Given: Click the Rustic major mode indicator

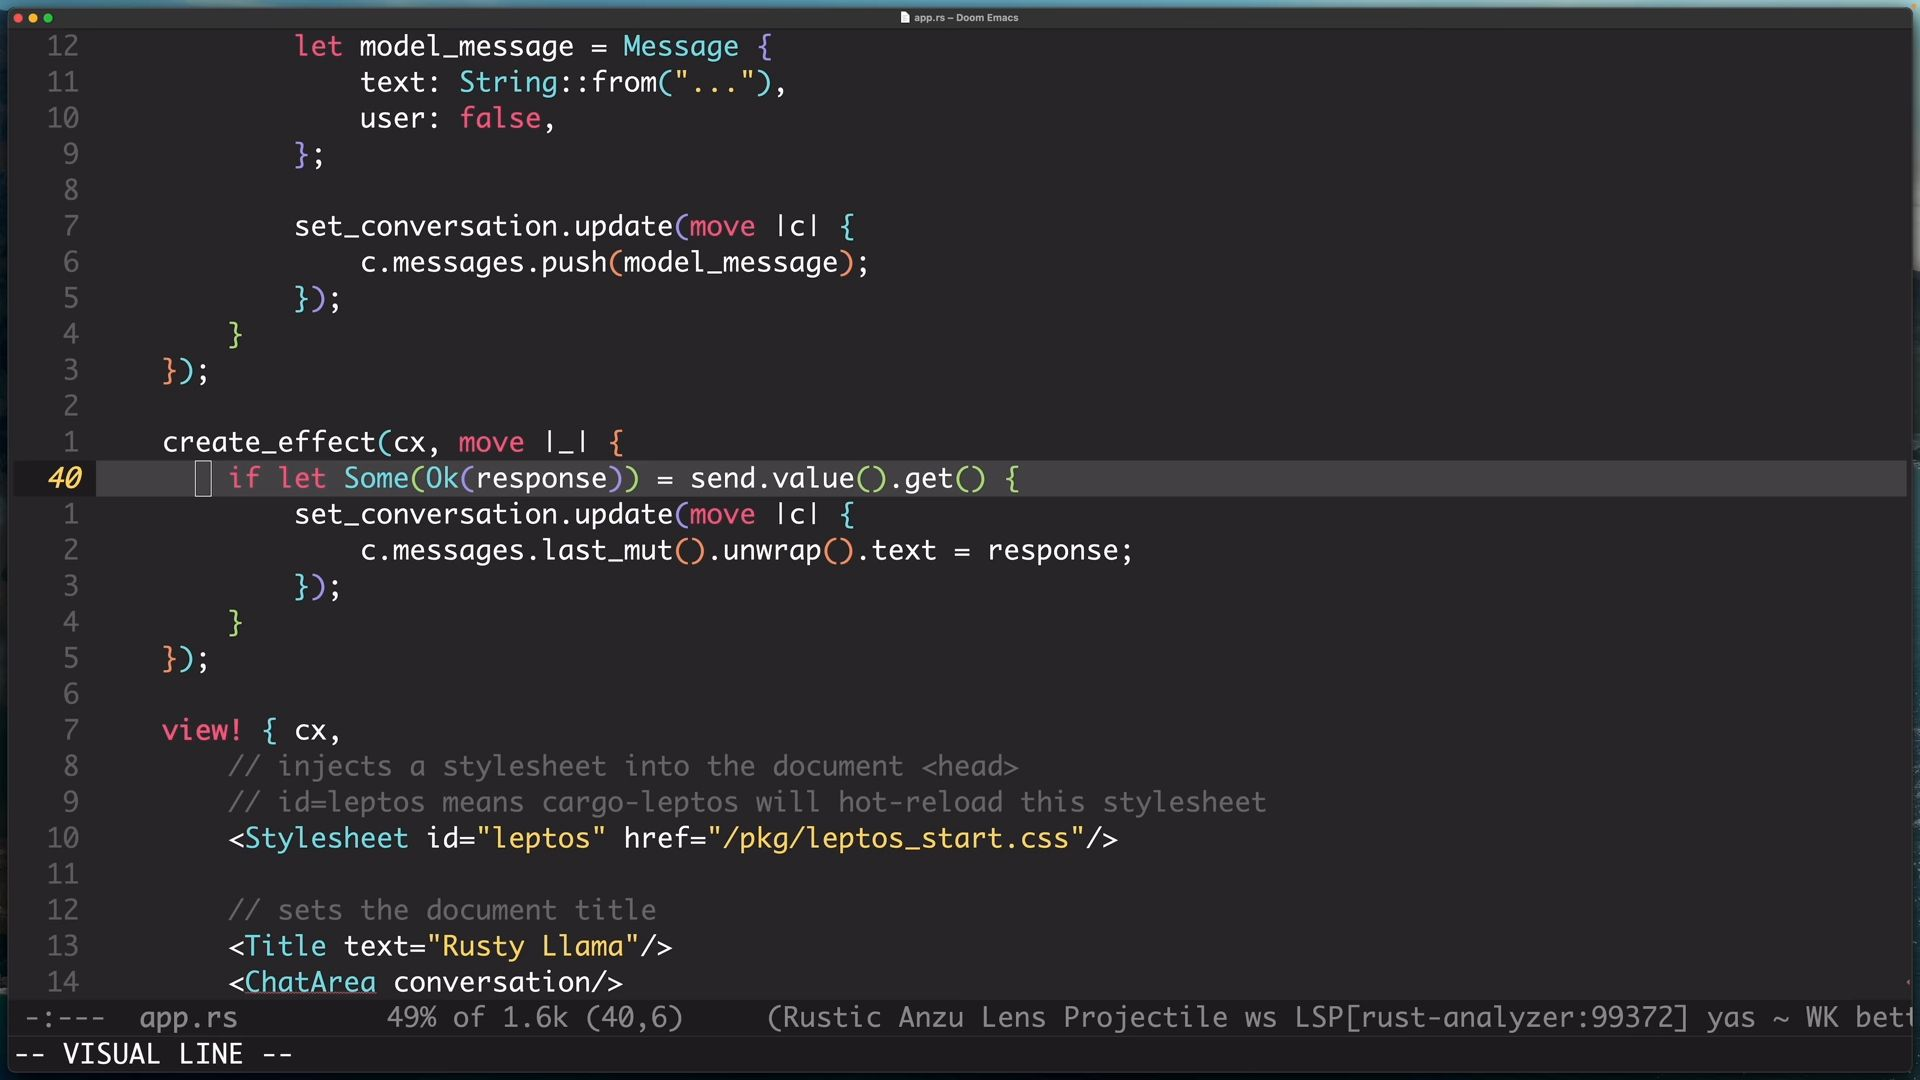Looking at the screenshot, I should [830, 1018].
